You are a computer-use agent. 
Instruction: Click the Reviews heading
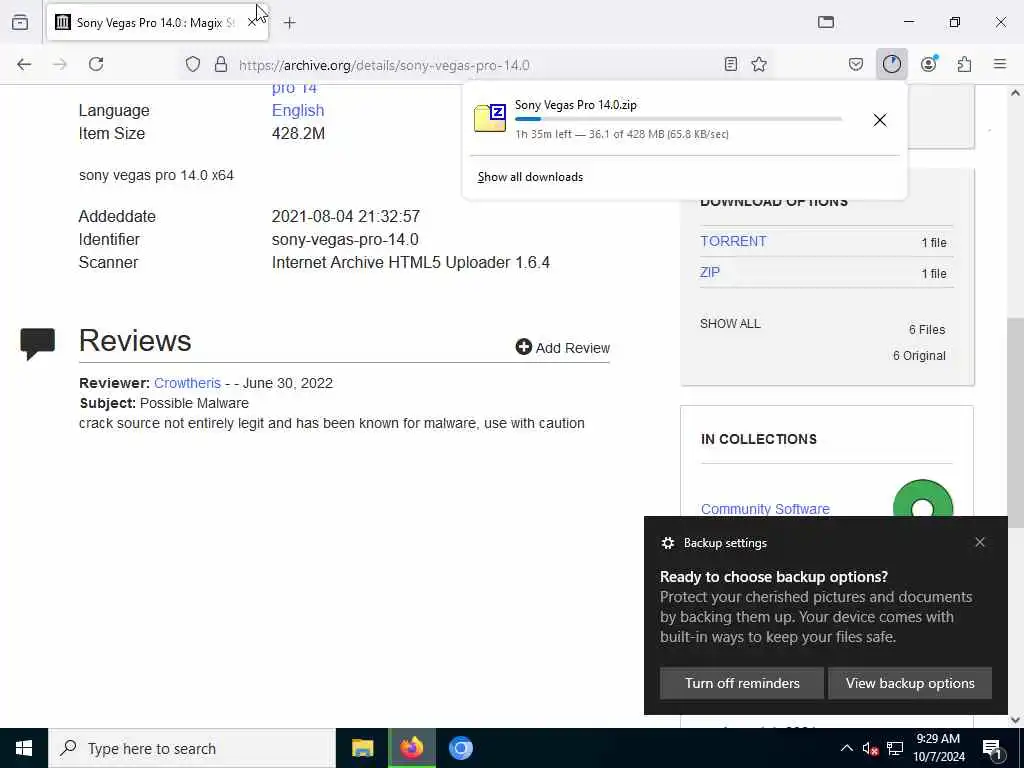coord(135,341)
